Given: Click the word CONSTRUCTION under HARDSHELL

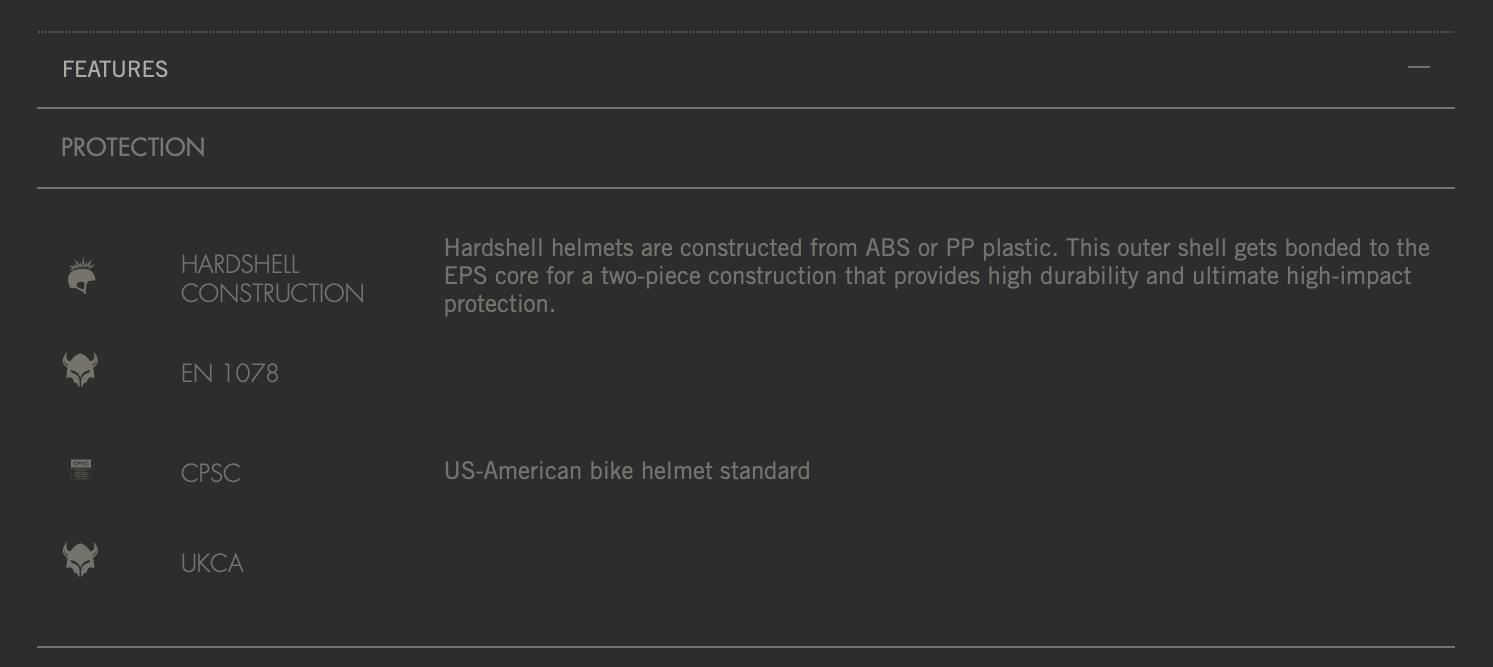Looking at the screenshot, I should [x=272, y=293].
